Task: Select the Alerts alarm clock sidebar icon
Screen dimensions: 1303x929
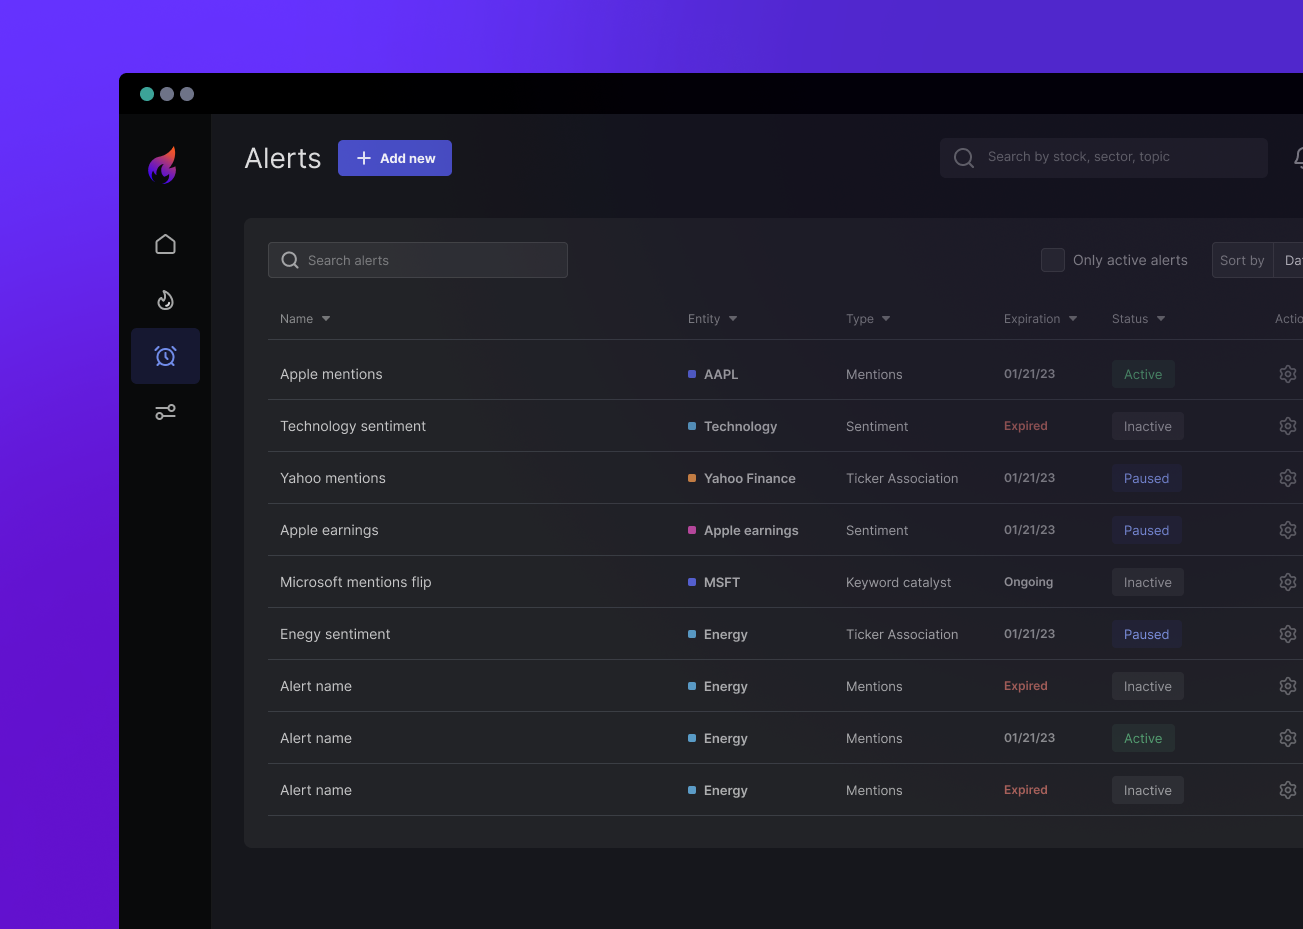Action: [x=166, y=356]
